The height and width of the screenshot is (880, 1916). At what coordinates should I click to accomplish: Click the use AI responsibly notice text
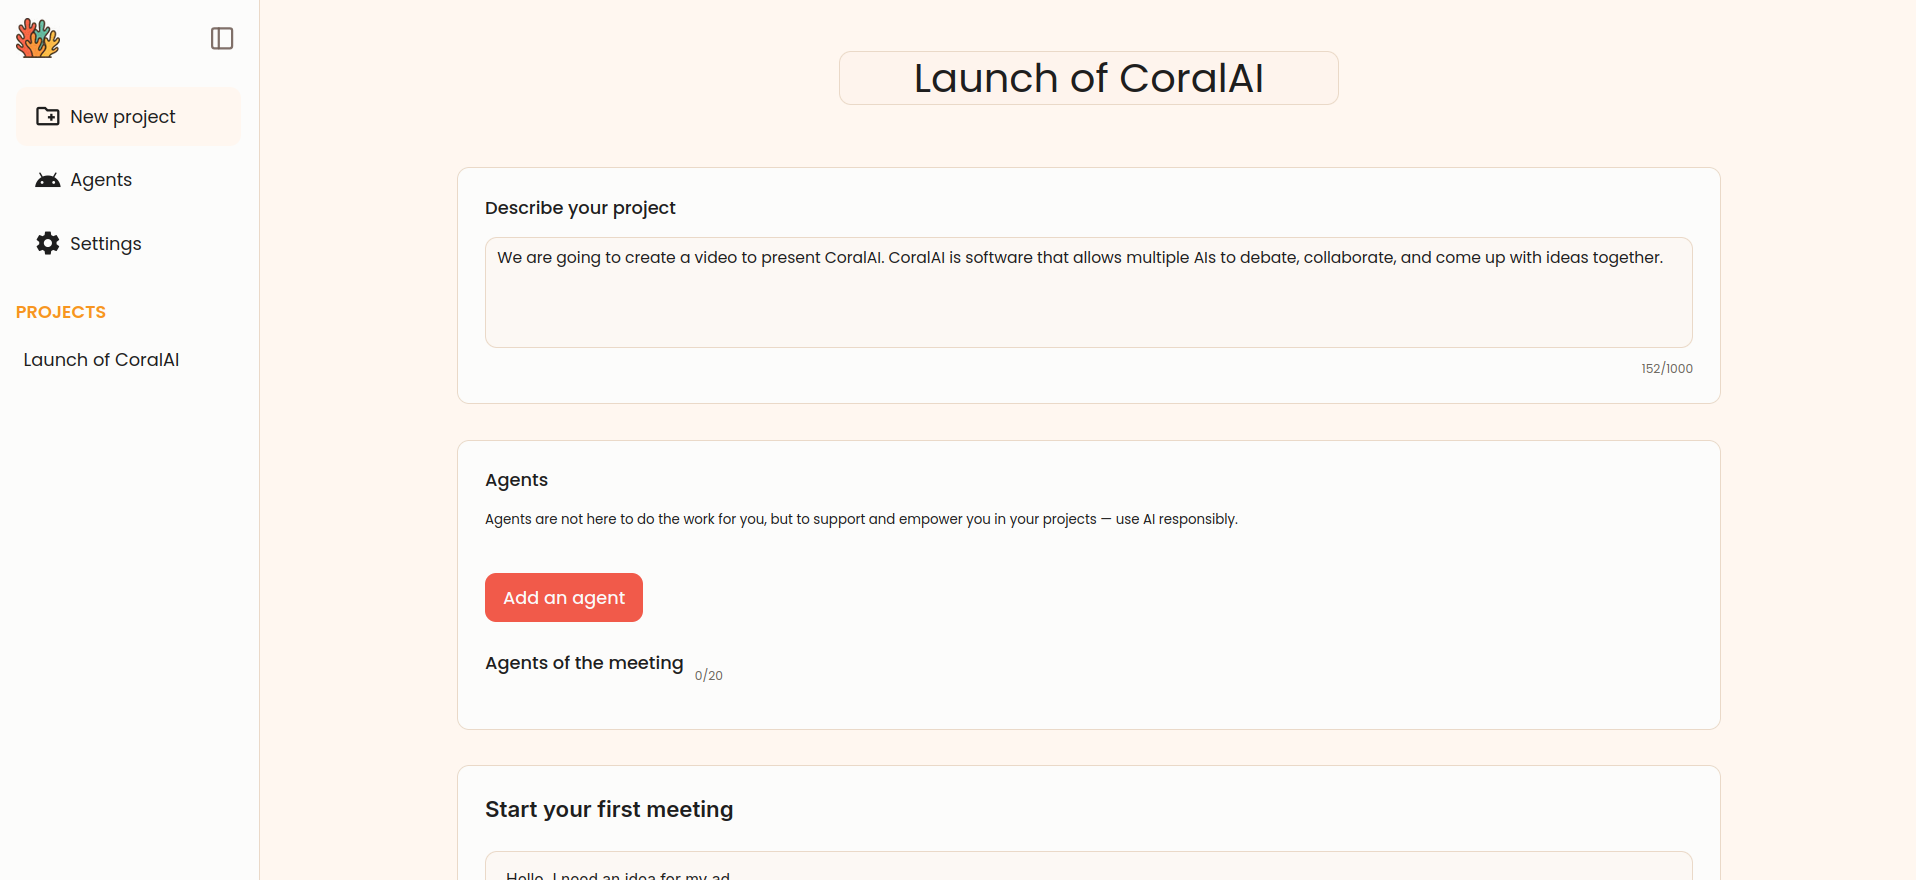(x=861, y=519)
